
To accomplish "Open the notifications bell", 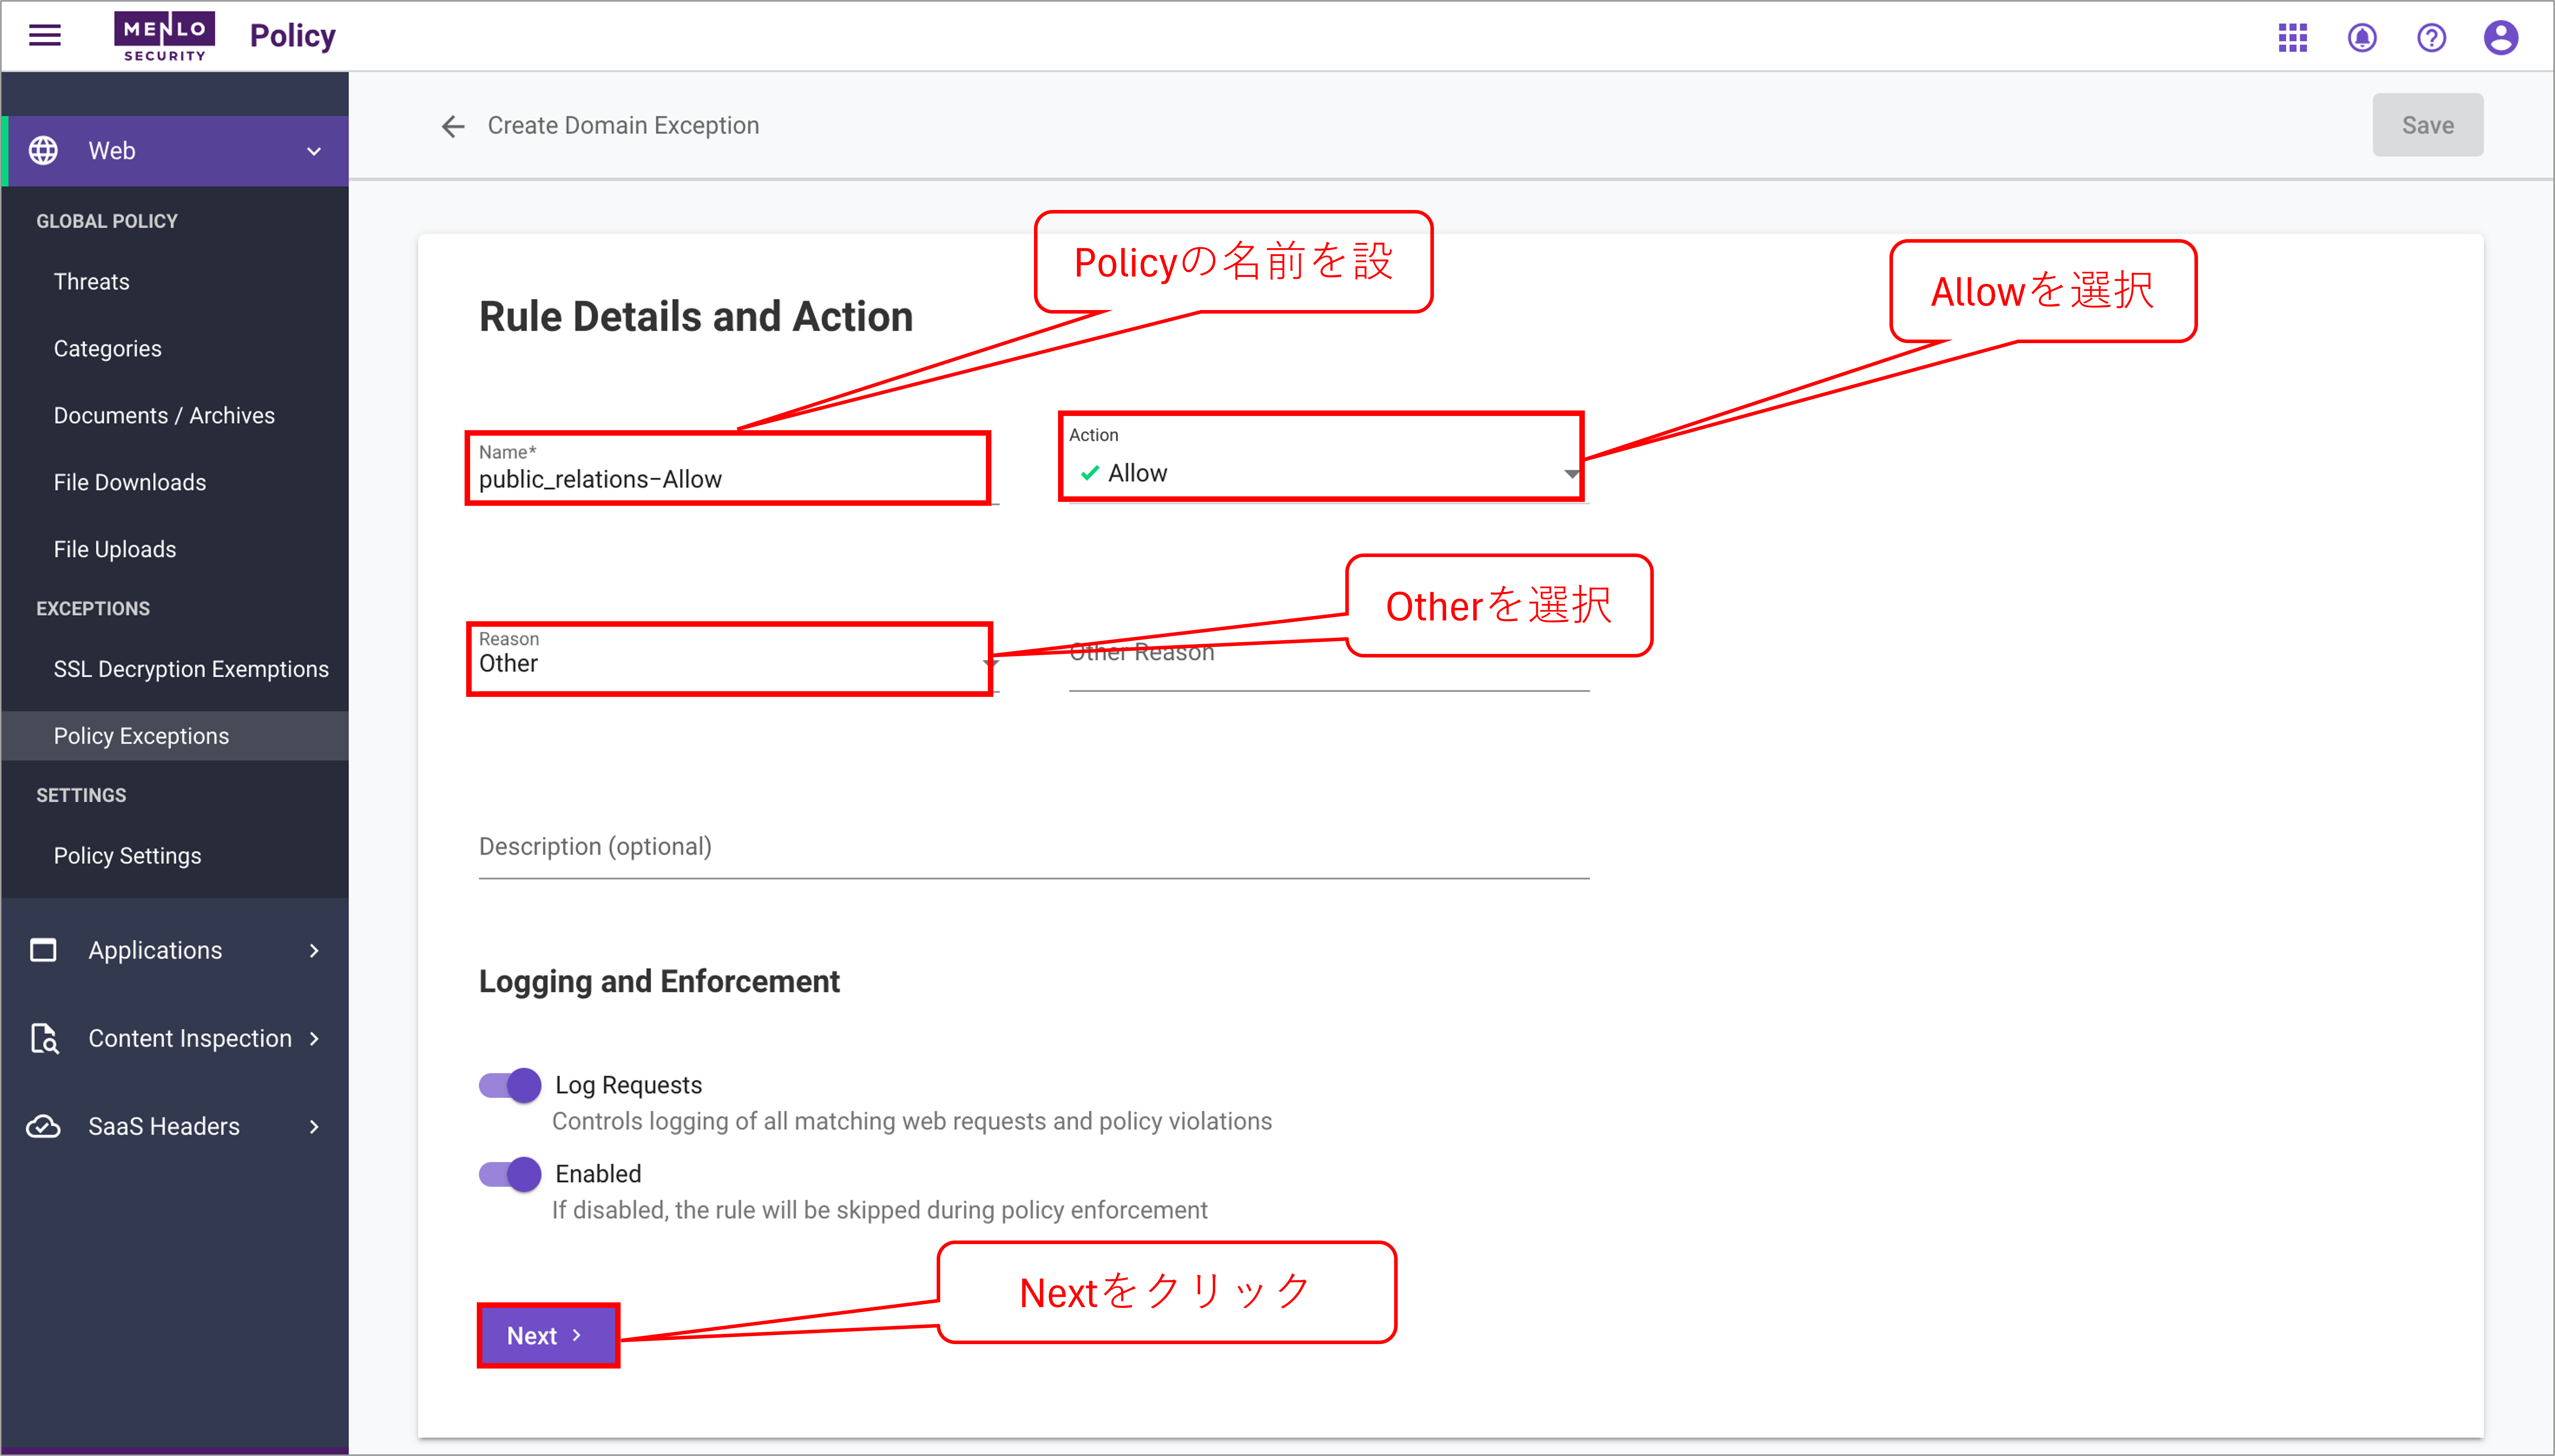I will click(x=2362, y=37).
